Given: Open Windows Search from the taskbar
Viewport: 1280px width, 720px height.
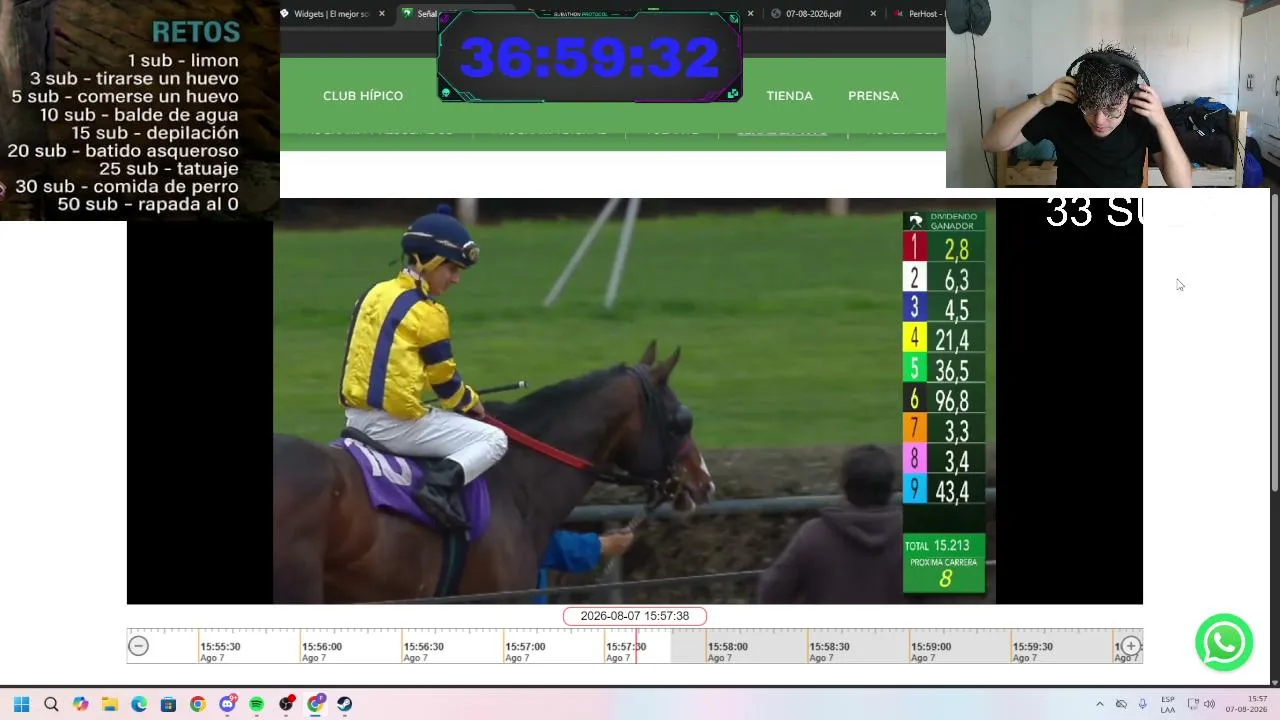Looking at the screenshot, I should (51, 704).
